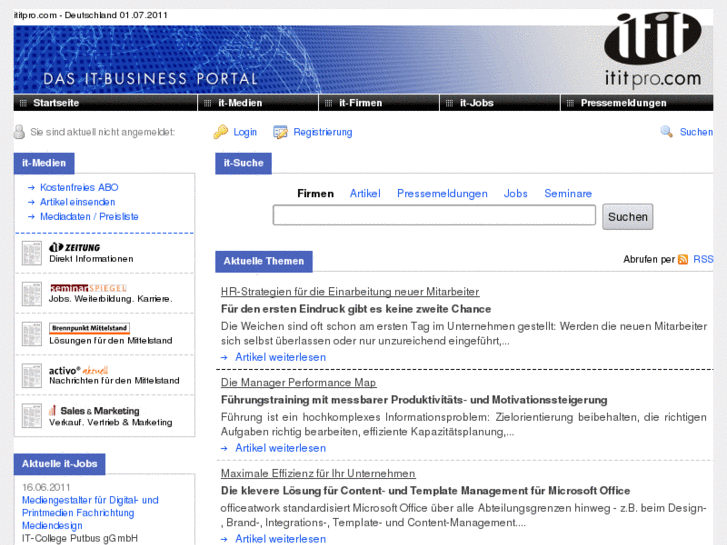The width and height of the screenshot is (727, 545).
Task: Click the Login link
Action: click(x=245, y=132)
